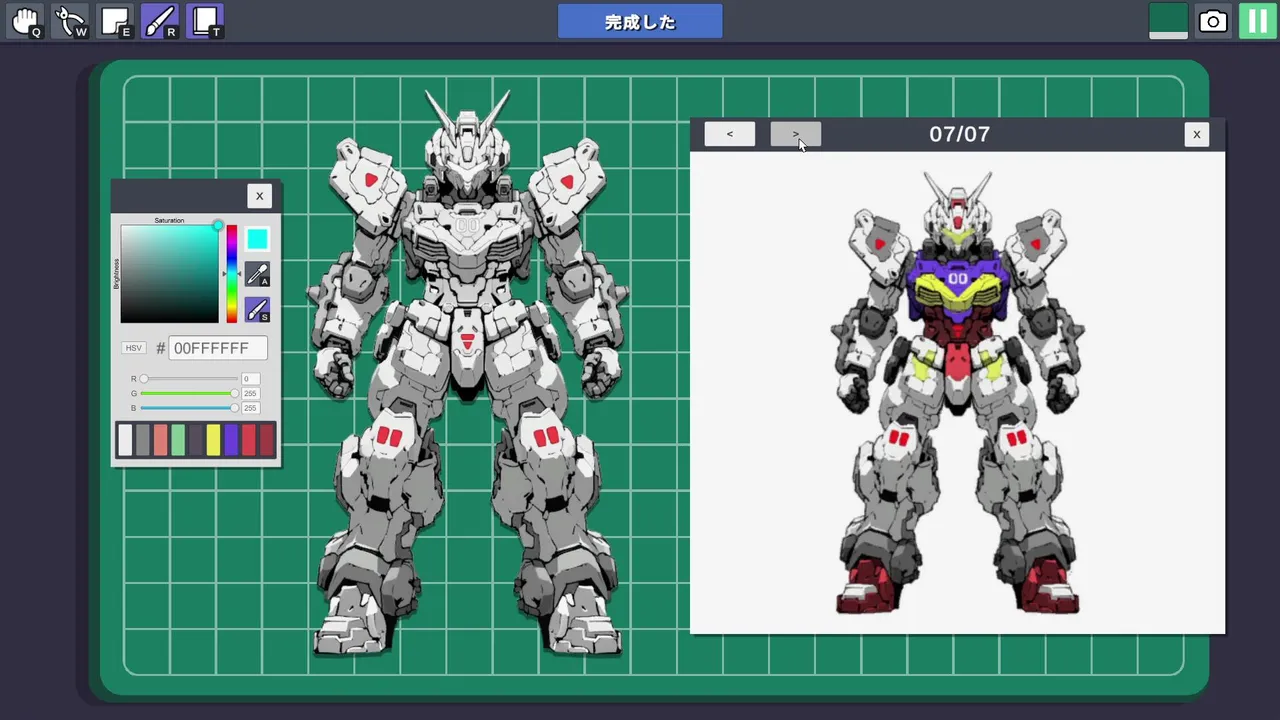Viewport: 1280px width, 720px height.
Task: Go to previous reference image
Action: click(x=729, y=134)
